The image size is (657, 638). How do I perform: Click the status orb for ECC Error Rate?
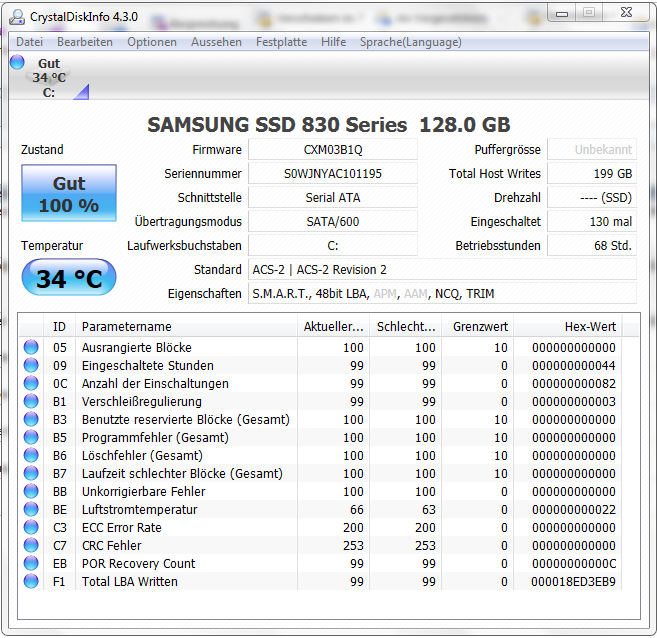pyautogui.click(x=31, y=527)
